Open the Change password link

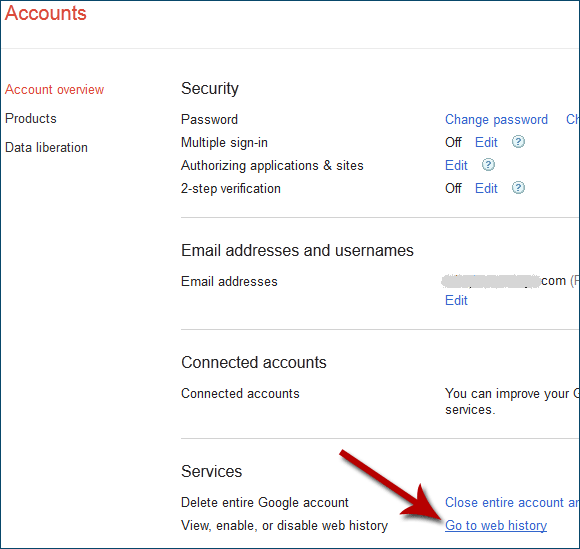[496, 119]
